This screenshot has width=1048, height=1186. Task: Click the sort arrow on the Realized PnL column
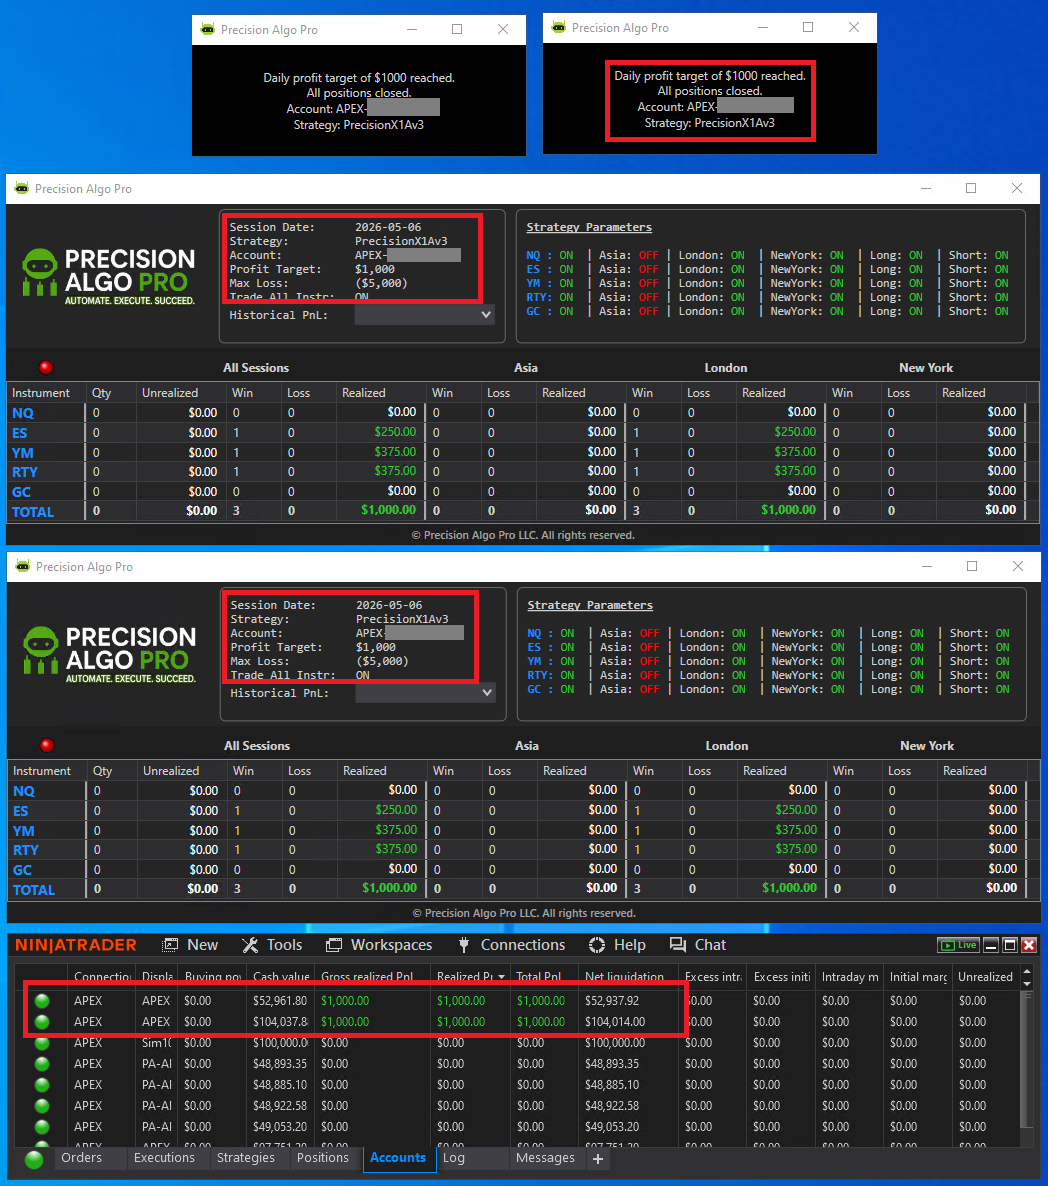click(x=501, y=977)
